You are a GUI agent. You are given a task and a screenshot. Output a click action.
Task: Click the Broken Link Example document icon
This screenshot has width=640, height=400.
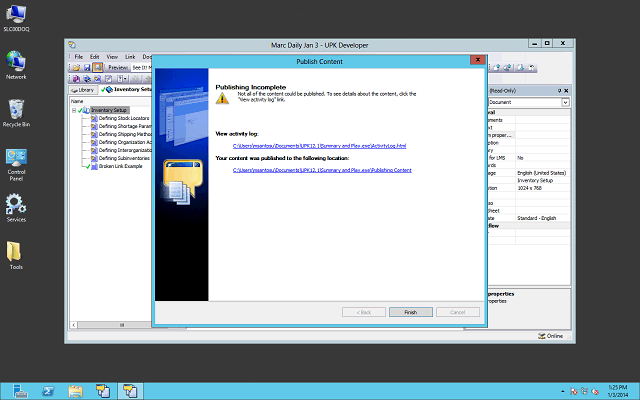[94, 167]
